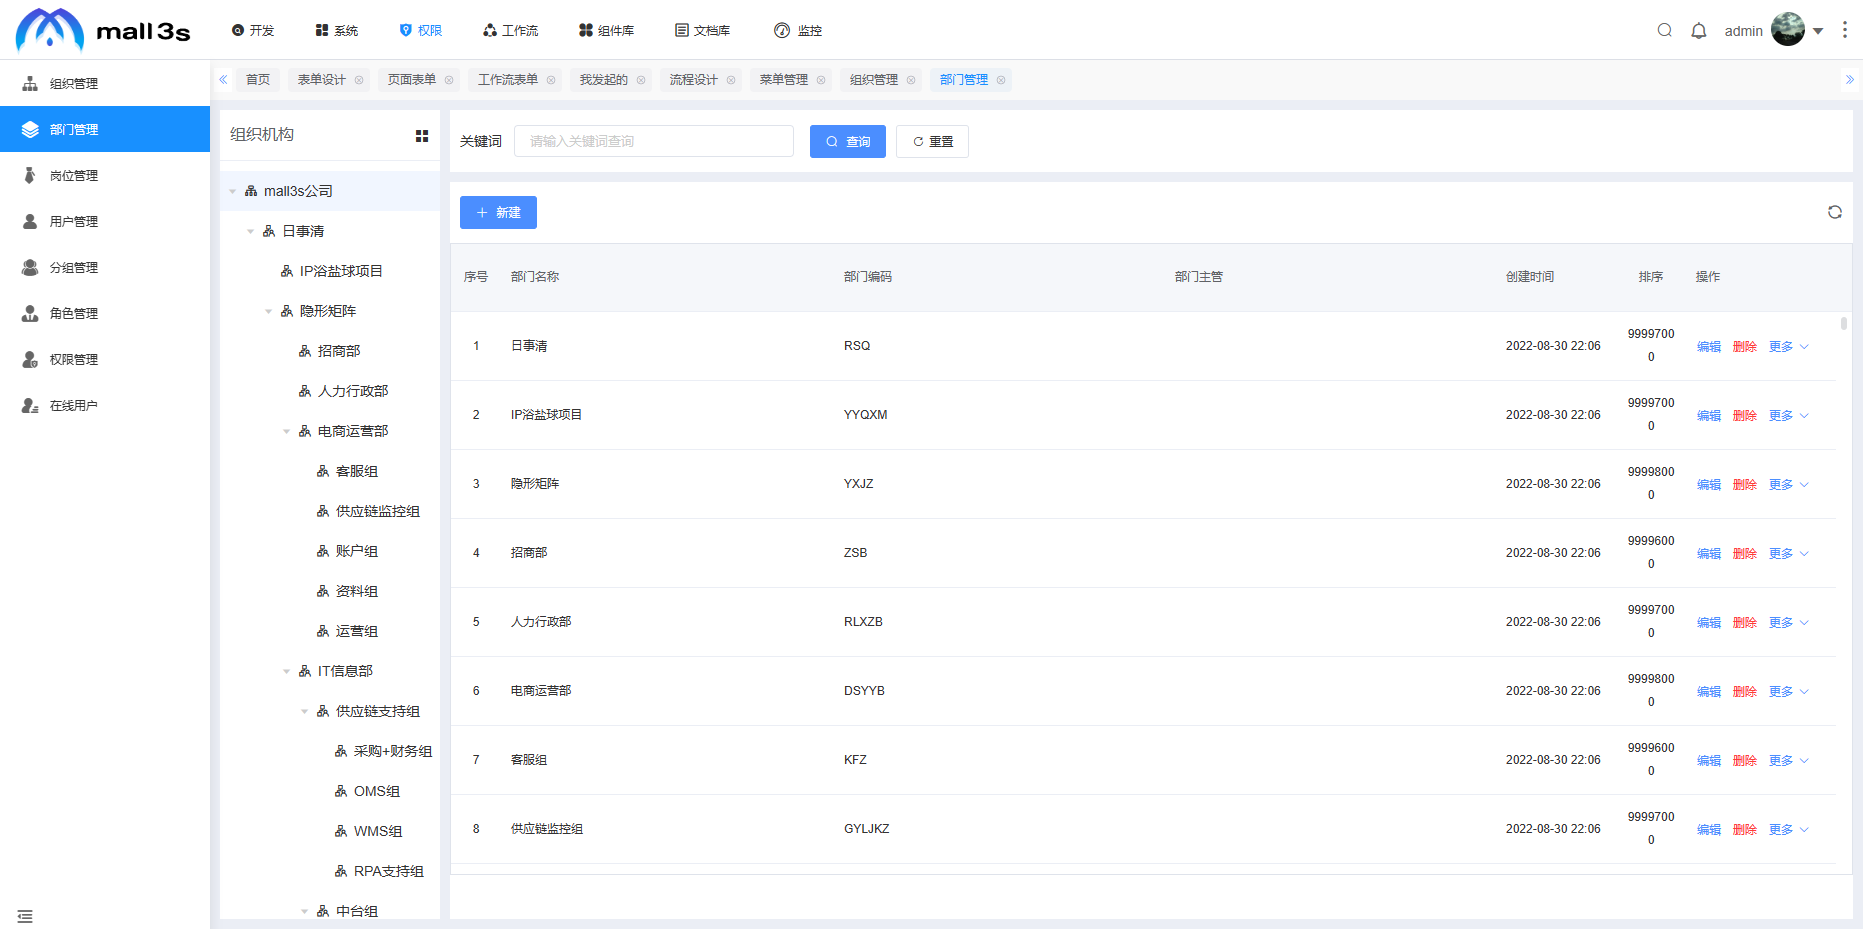Click the 新建 button
Screen dimensions: 1863x929
click(498, 212)
